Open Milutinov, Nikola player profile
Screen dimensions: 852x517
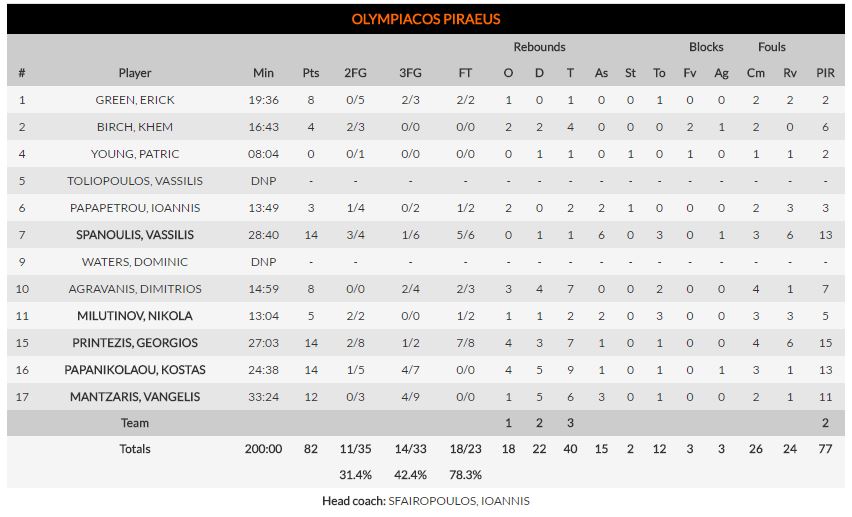tap(135, 316)
